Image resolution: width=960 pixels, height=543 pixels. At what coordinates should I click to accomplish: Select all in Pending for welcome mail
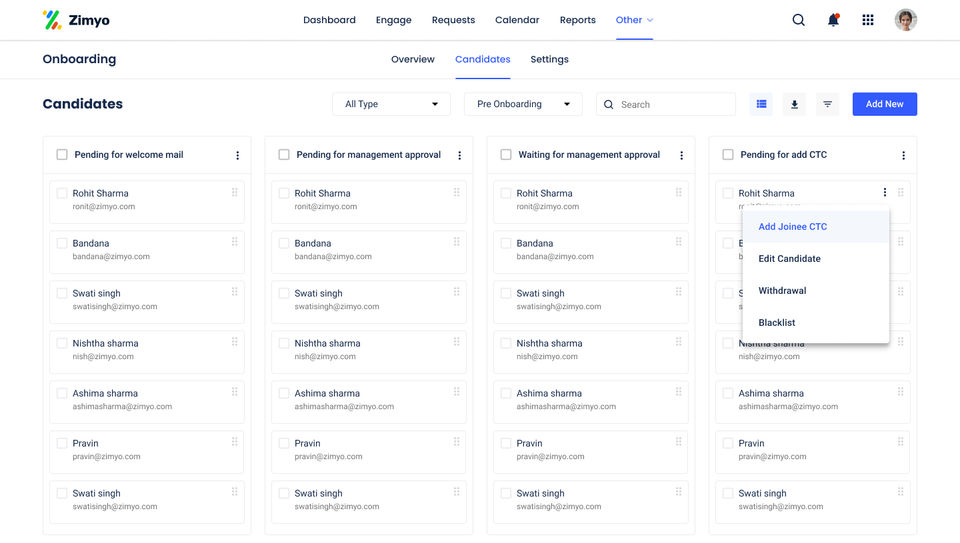click(62, 155)
